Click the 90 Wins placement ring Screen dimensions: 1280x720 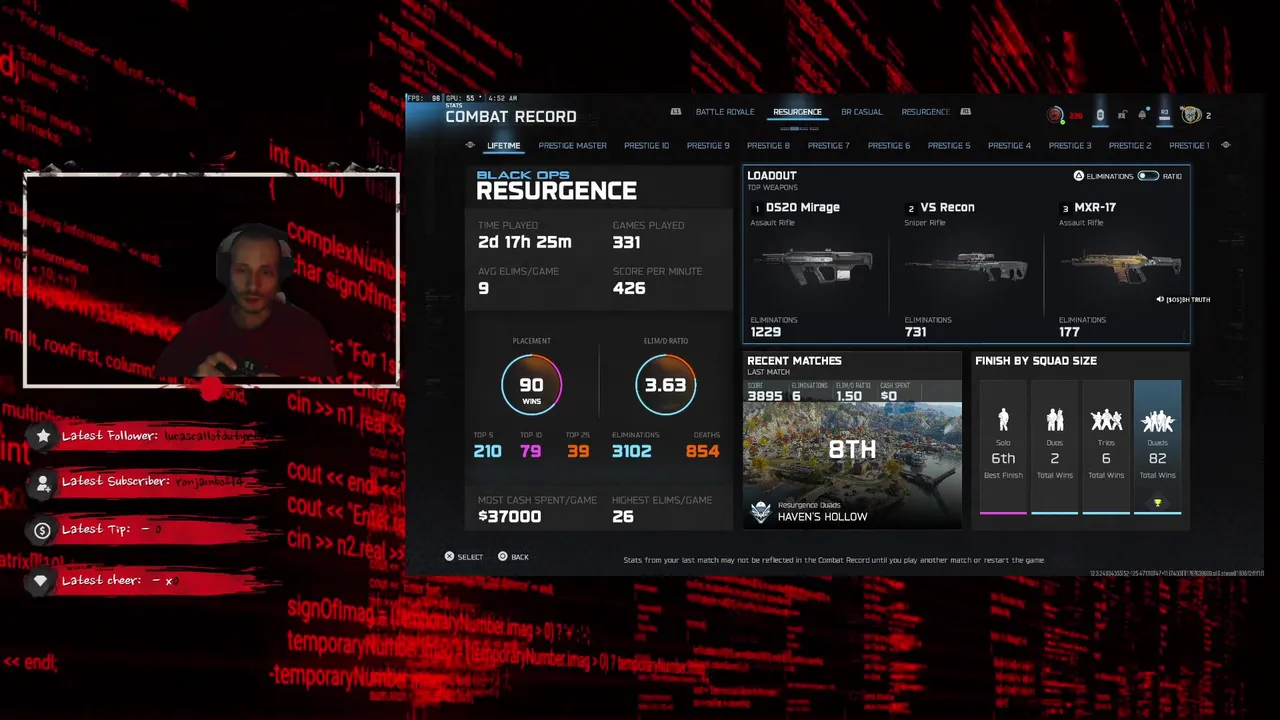[x=531, y=385]
